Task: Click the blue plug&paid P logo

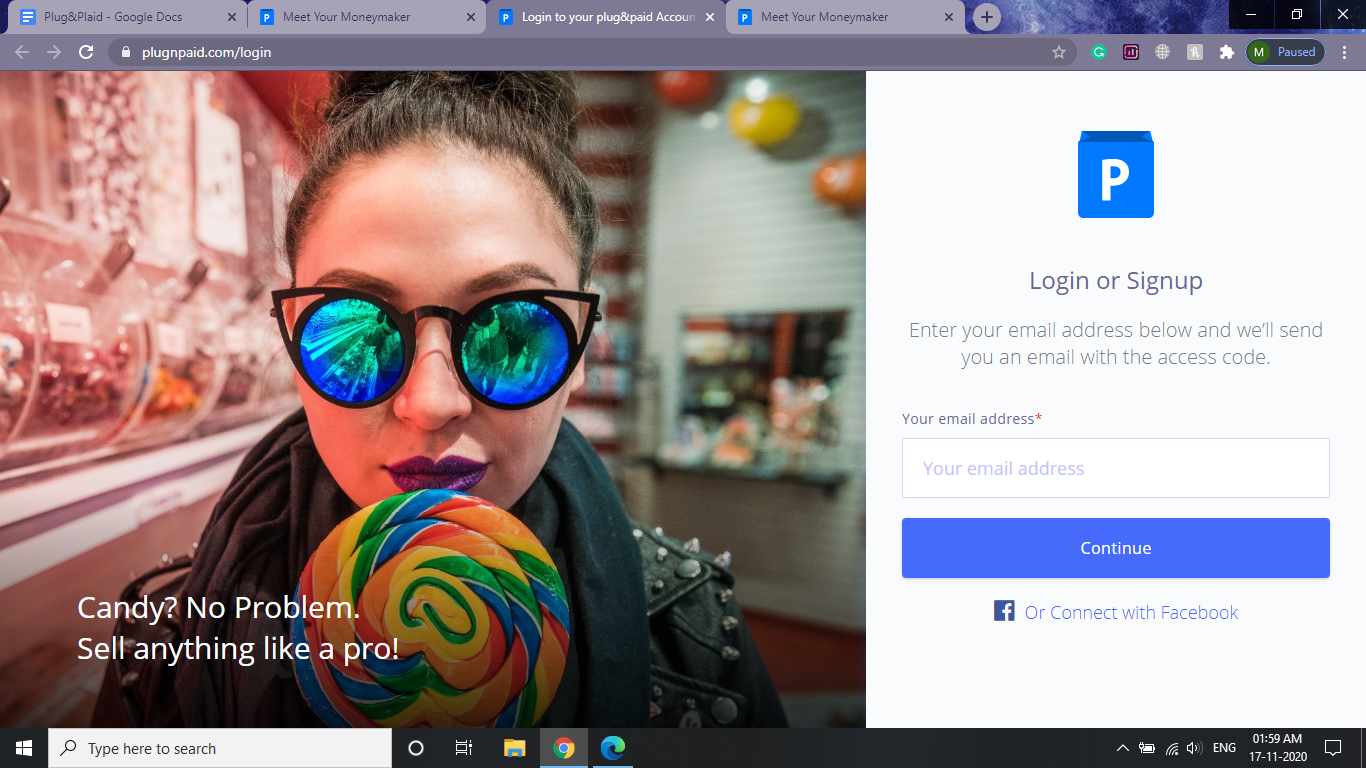Action: pos(1116,174)
